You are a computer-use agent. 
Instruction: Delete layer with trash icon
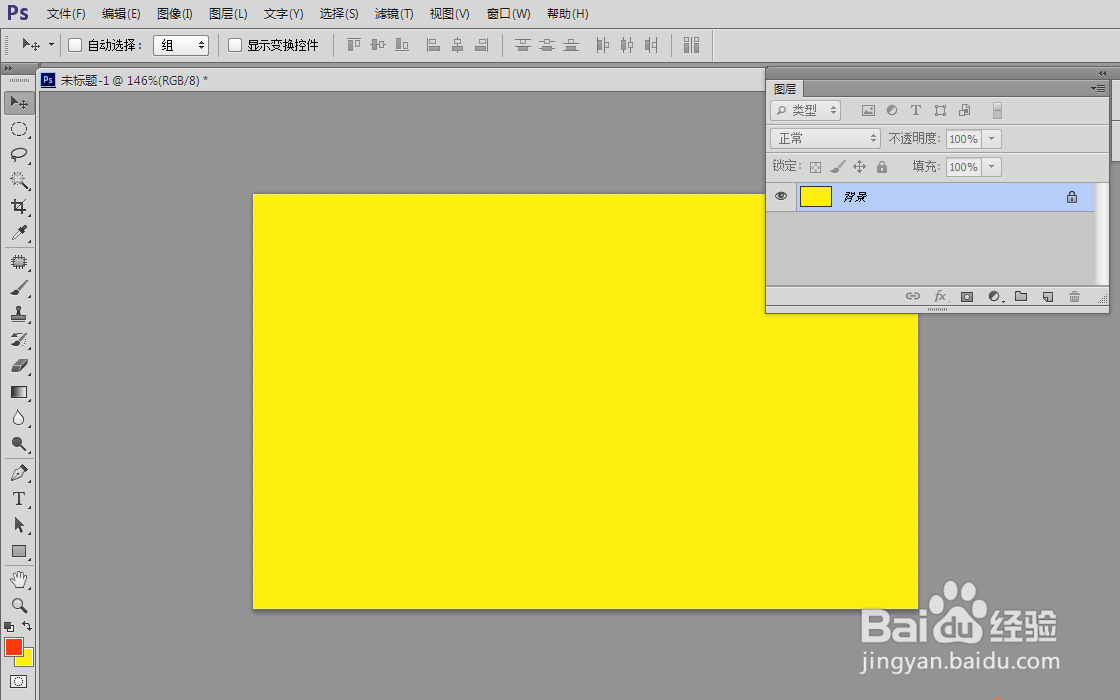(1074, 296)
